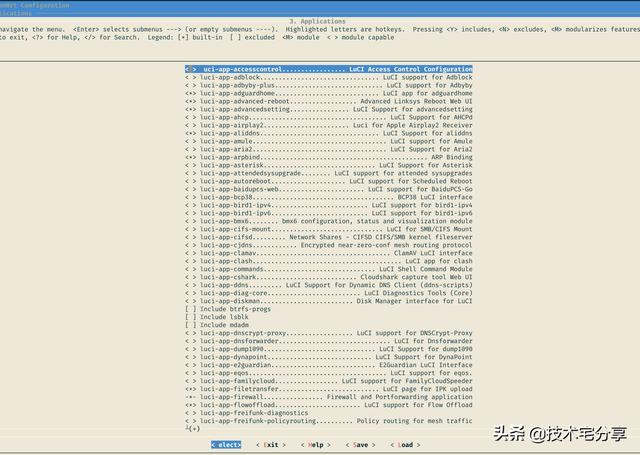This screenshot has width=640, height=455.
Task: Open the Help button
Action: pyautogui.click(x=316, y=445)
